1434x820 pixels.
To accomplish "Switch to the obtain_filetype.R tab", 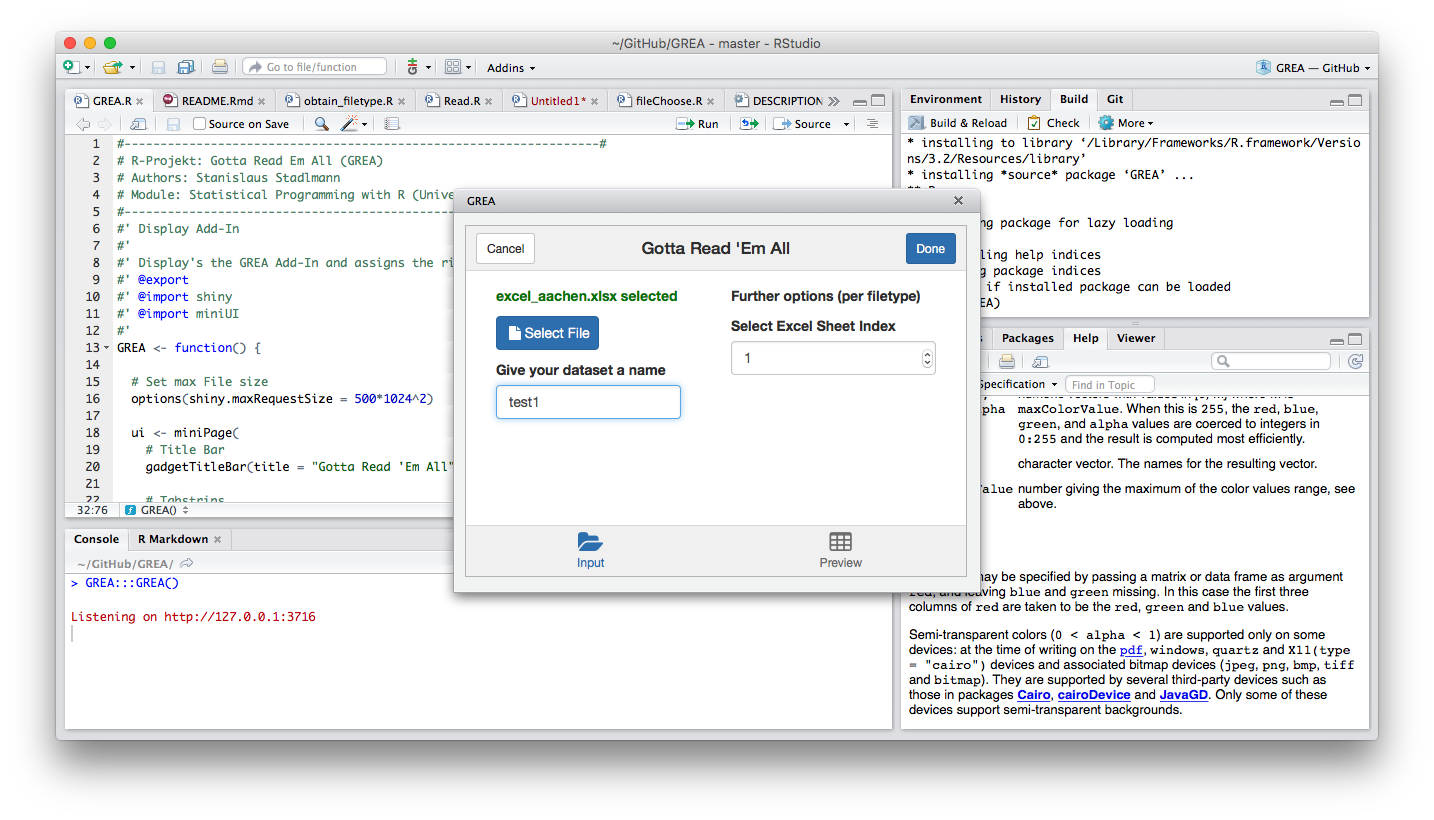I will pos(347,101).
